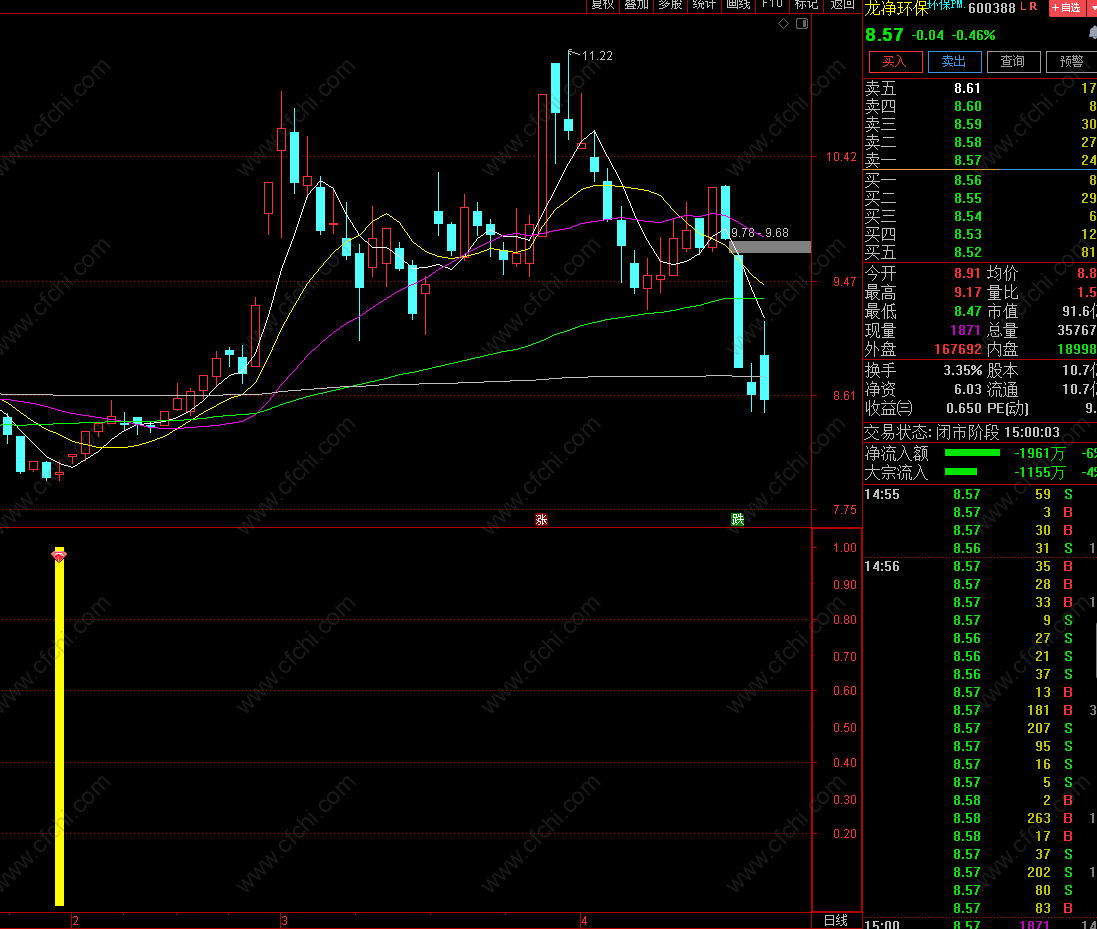The width and height of the screenshot is (1097, 929).
Task: Click the 净流入额 green bar
Action: coord(972,453)
